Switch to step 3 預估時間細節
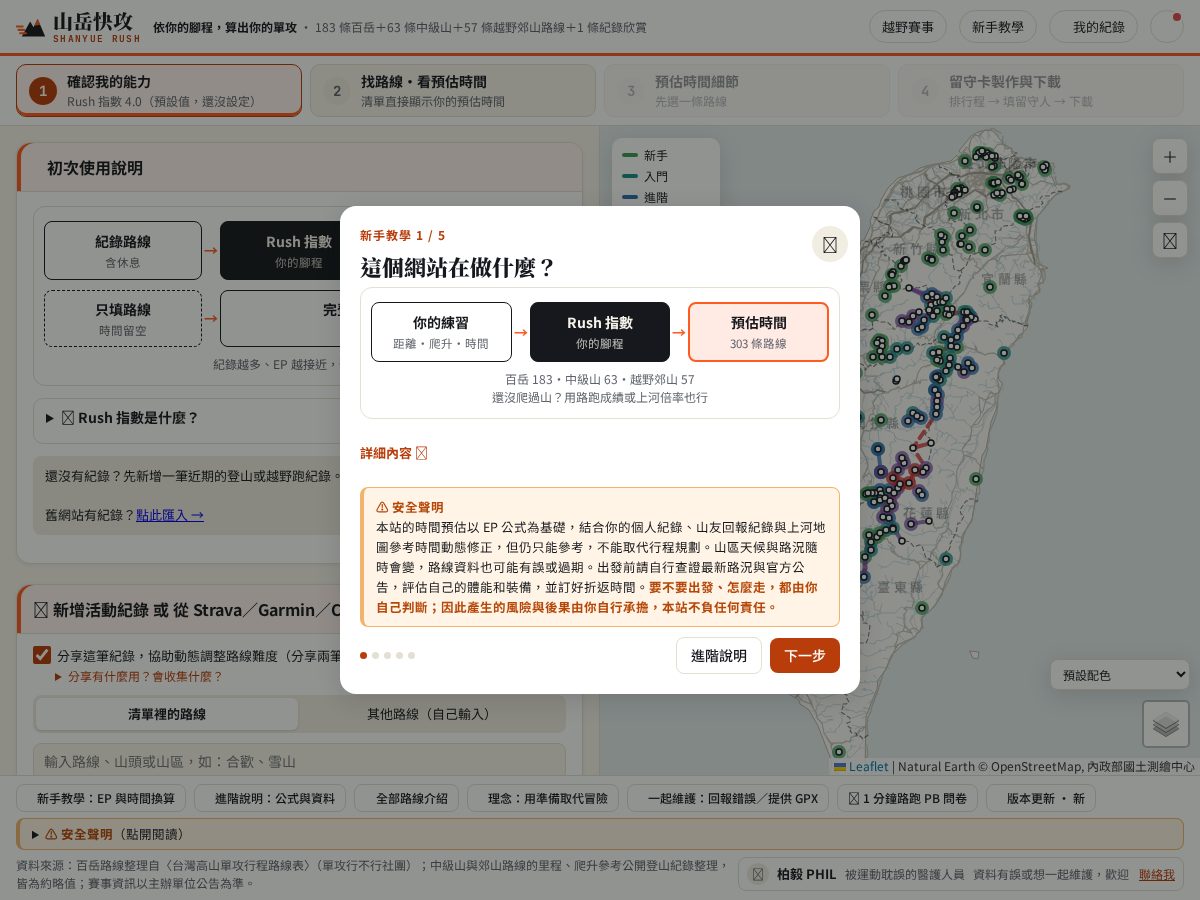The image size is (1200, 900). coord(746,91)
